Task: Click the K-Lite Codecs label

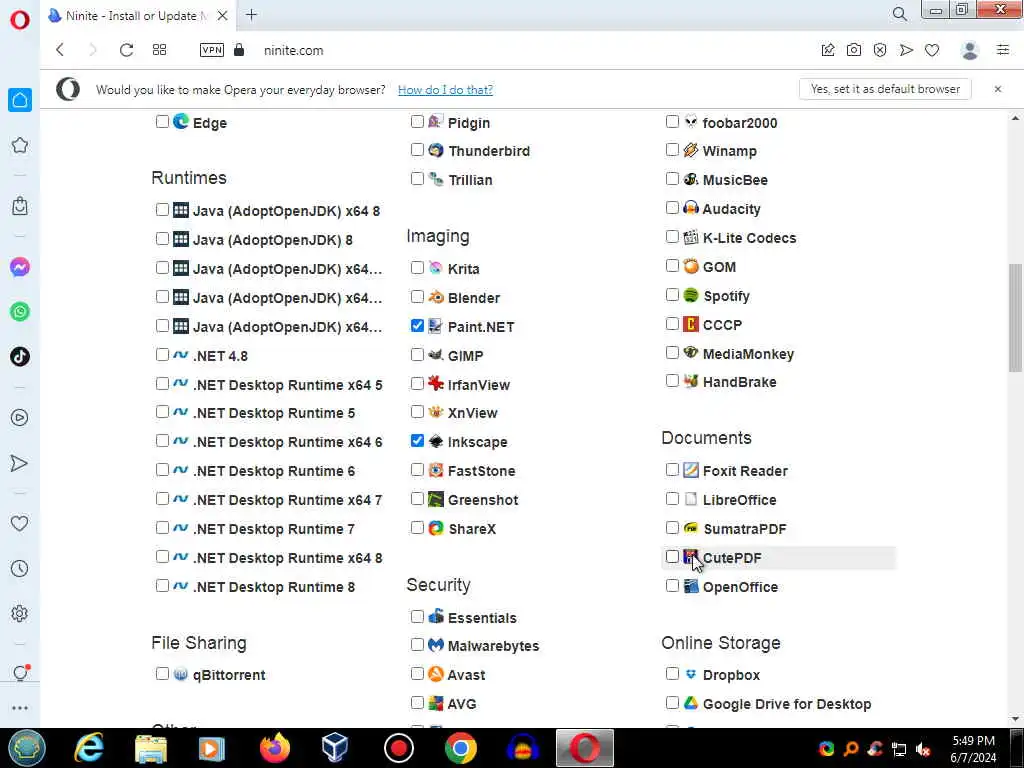Action: 750,238
